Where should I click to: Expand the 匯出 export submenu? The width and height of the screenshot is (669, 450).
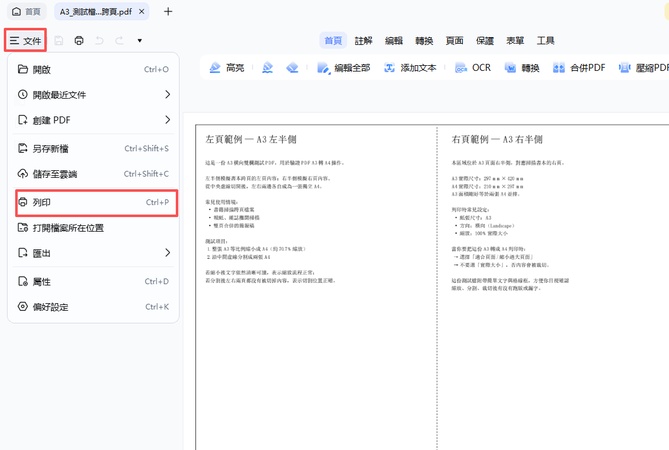93,253
